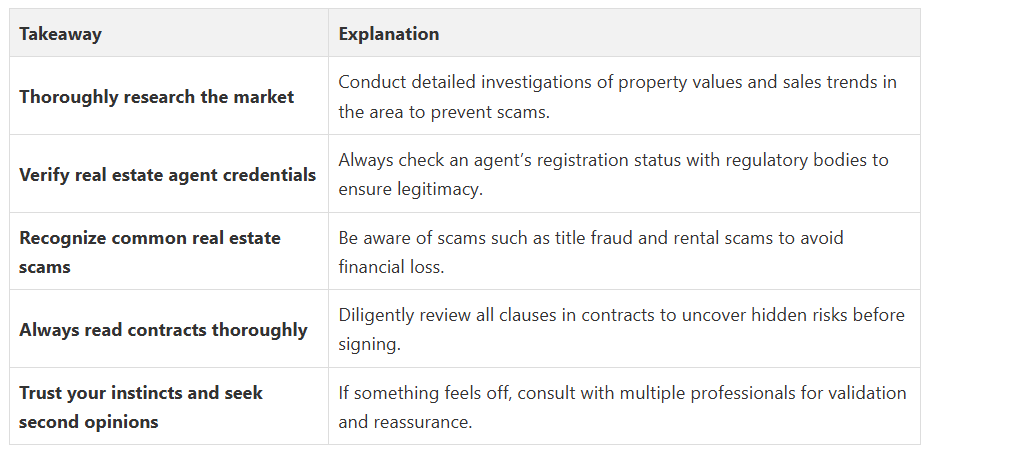Click explanation starting 'Conduct detailed investigations'

(x=617, y=97)
